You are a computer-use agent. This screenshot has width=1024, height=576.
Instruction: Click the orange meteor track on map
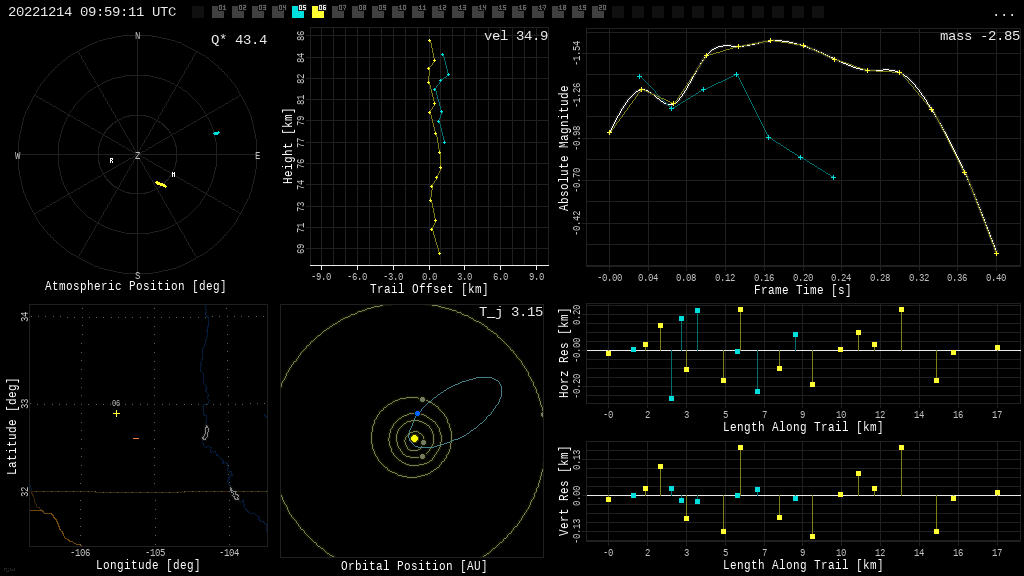click(x=136, y=438)
